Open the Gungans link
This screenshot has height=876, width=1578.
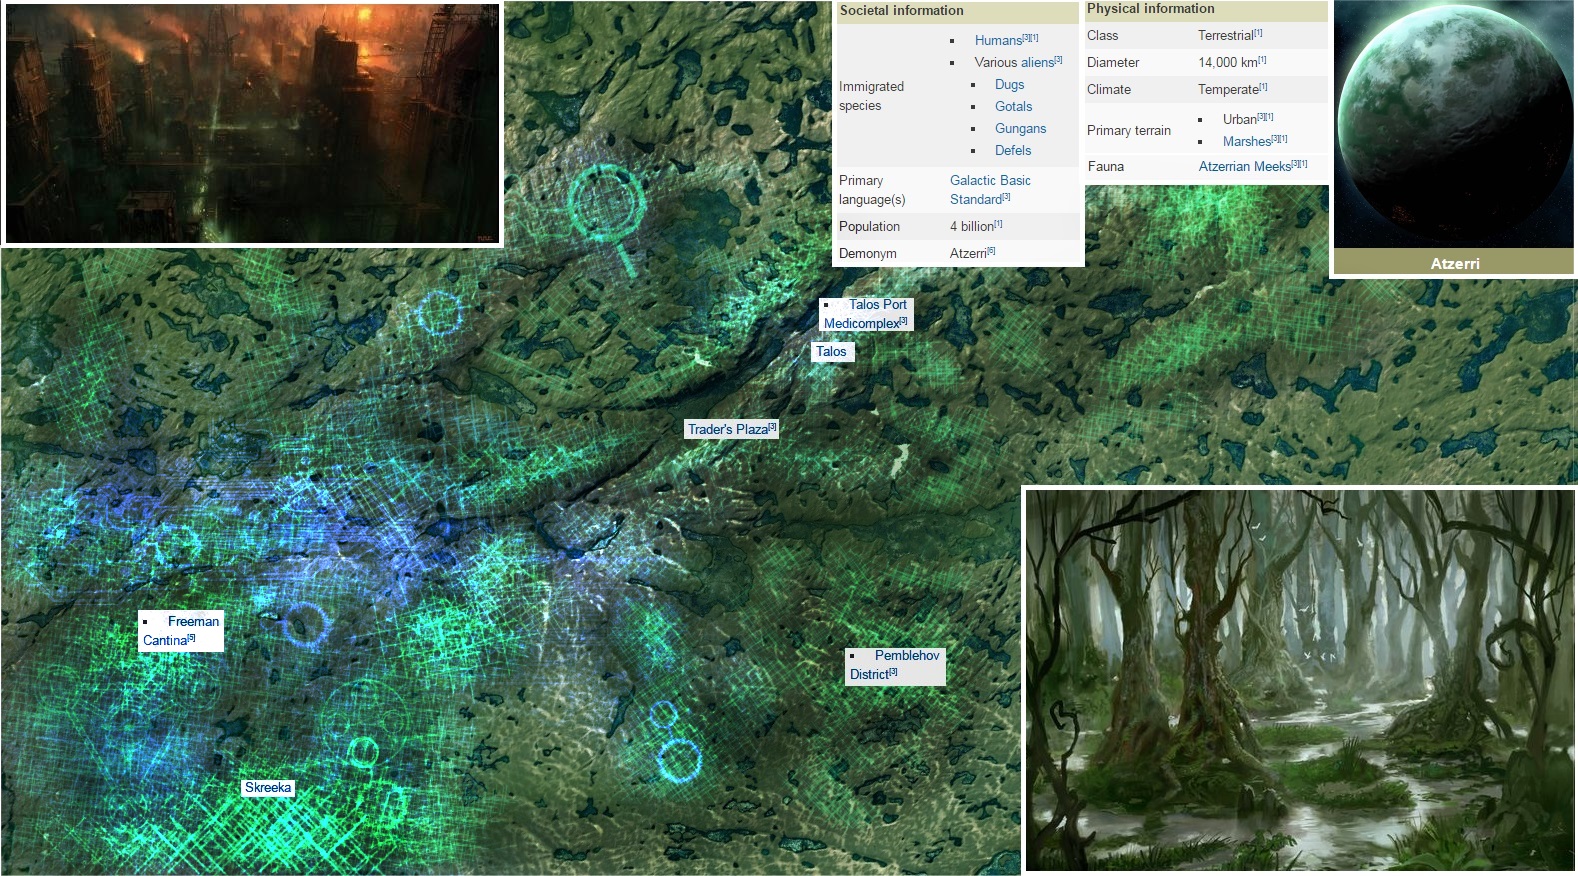pos(1020,129)
